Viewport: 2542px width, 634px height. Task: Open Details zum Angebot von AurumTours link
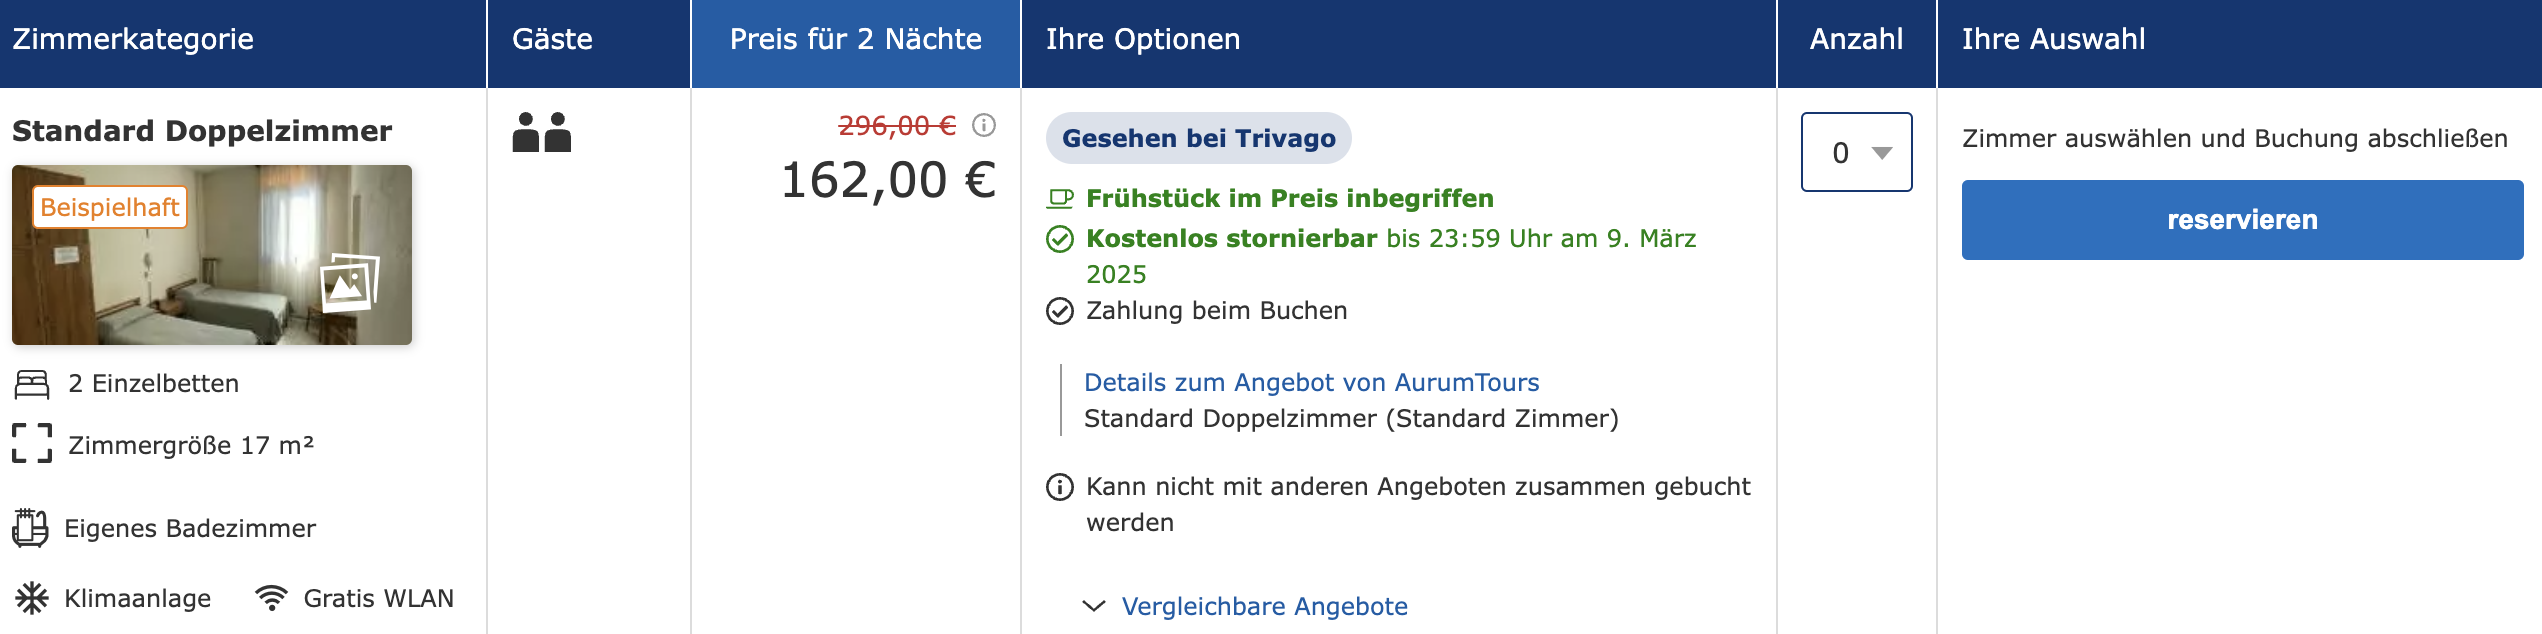(x=1312, y=382)
